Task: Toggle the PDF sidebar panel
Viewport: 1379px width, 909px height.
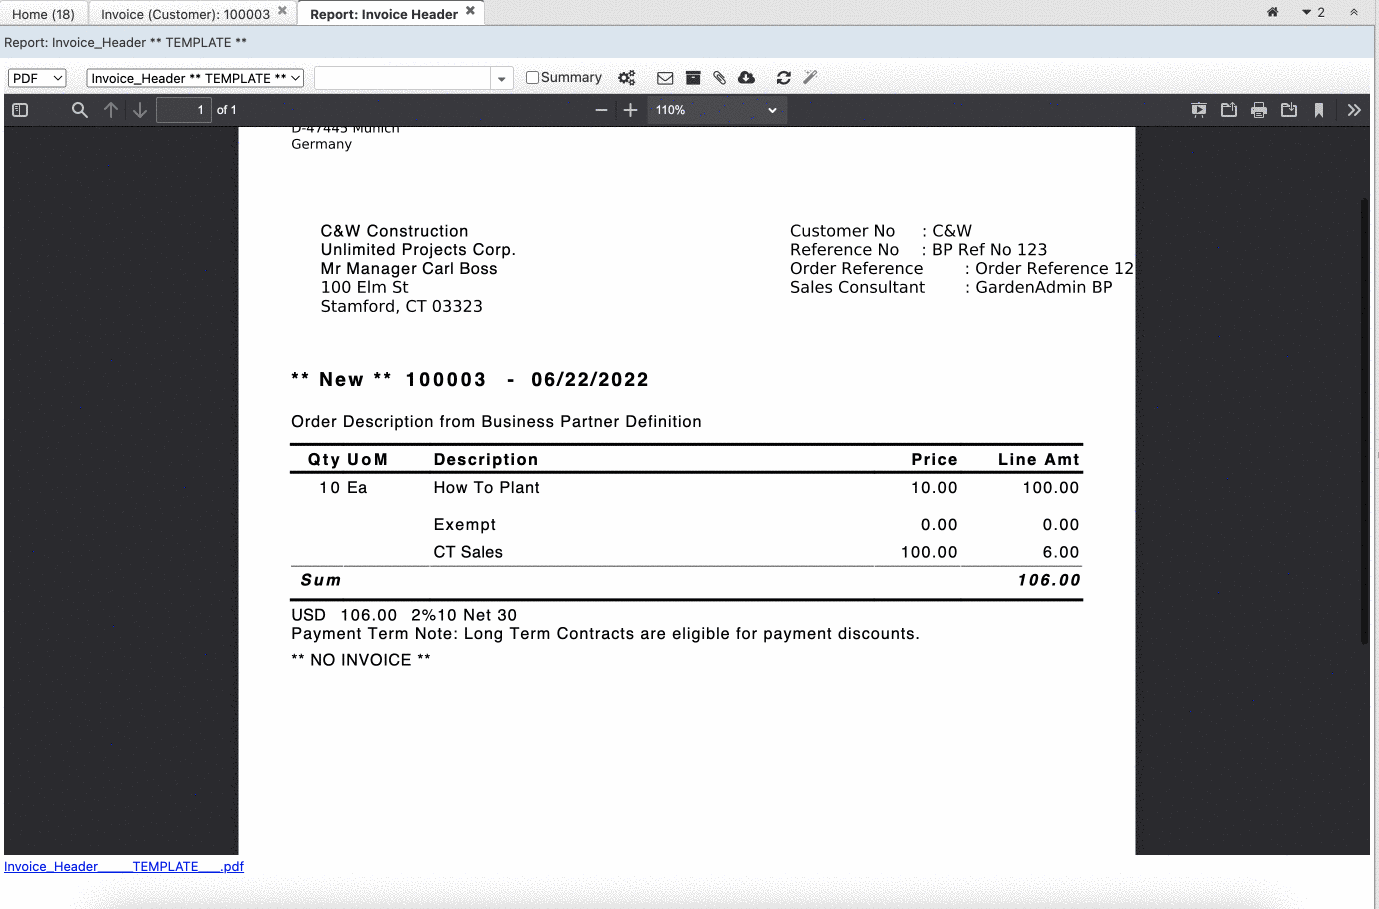Action: pos(19,110)
